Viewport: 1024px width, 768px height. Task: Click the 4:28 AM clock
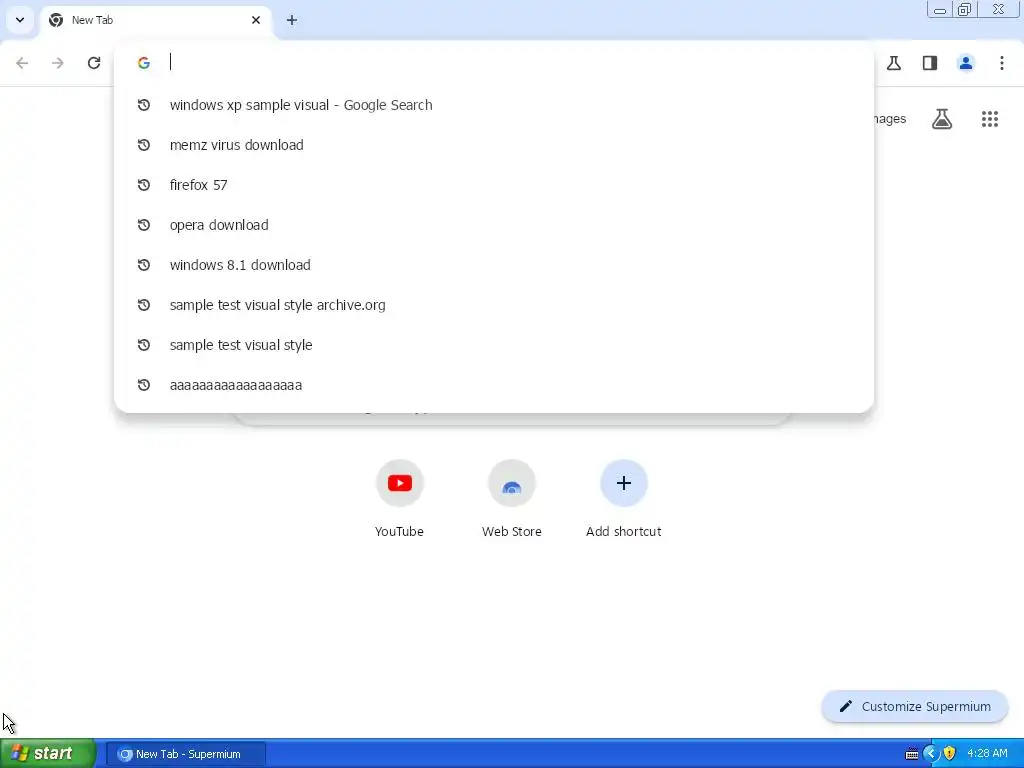pos(987,754)
